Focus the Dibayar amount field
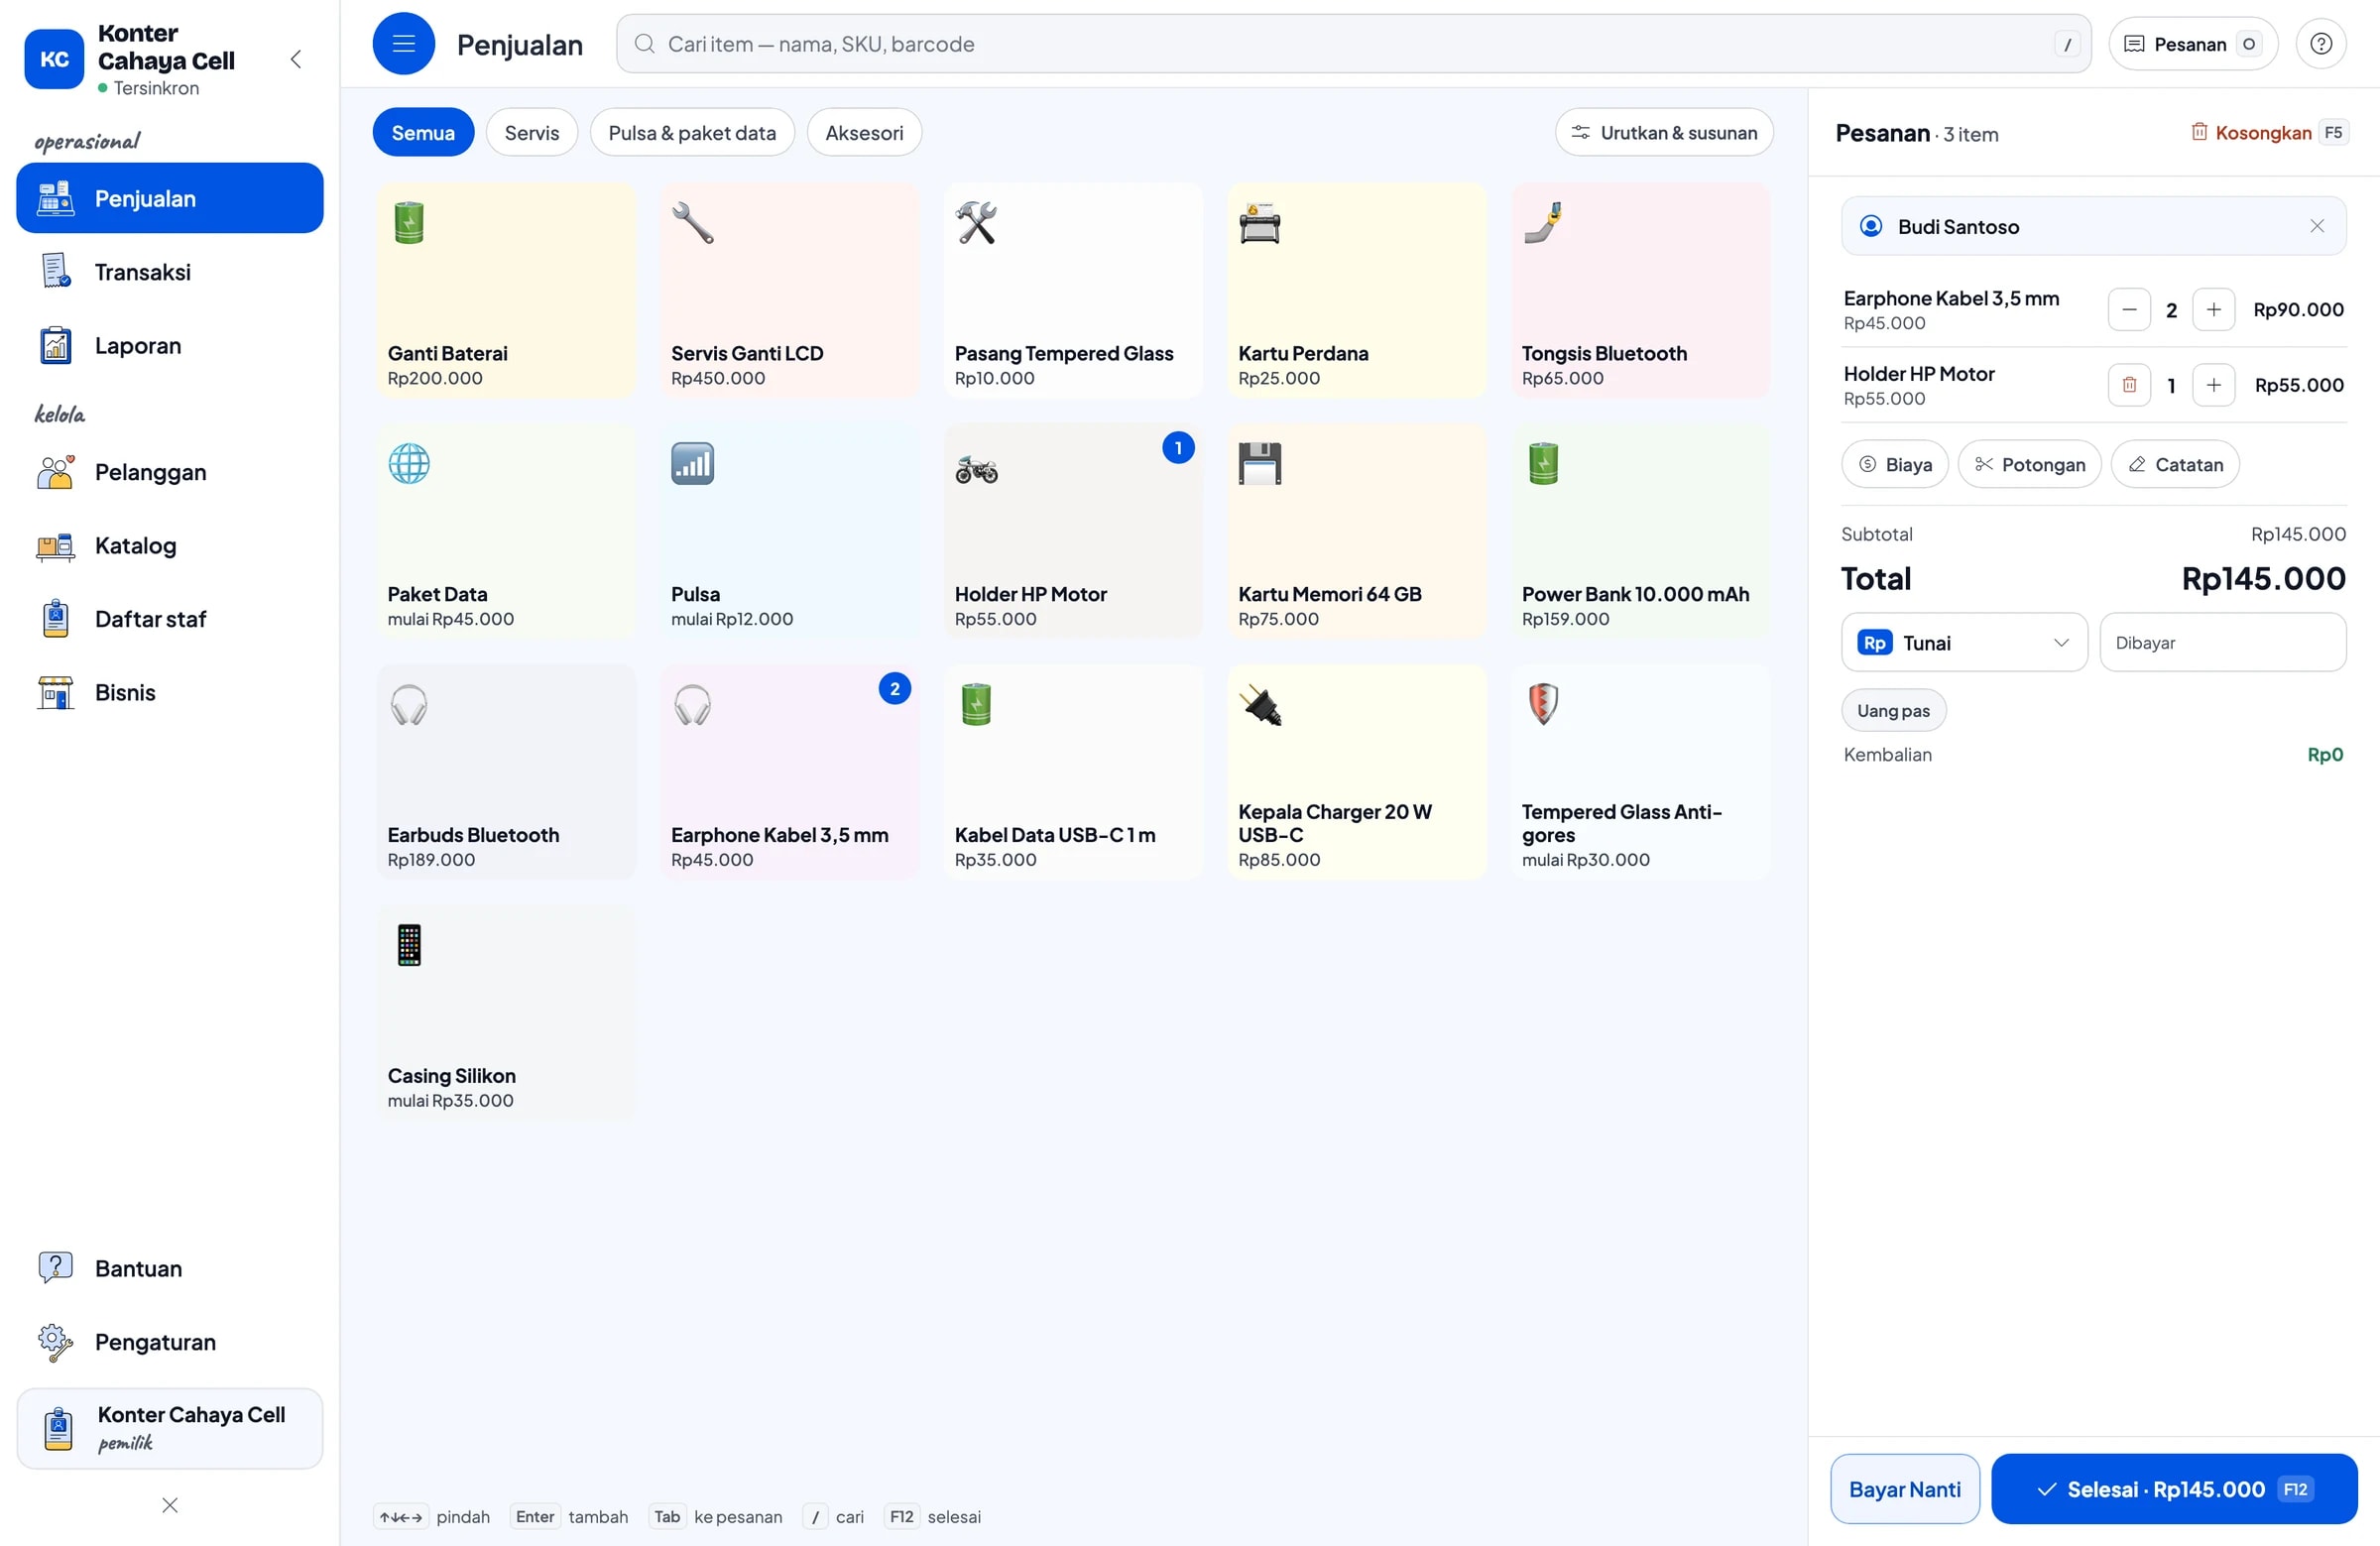2380x1546 pixels. pos(2223,643)
